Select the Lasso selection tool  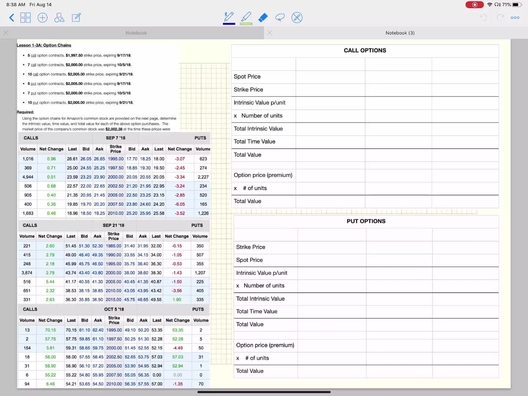(280, 18)
